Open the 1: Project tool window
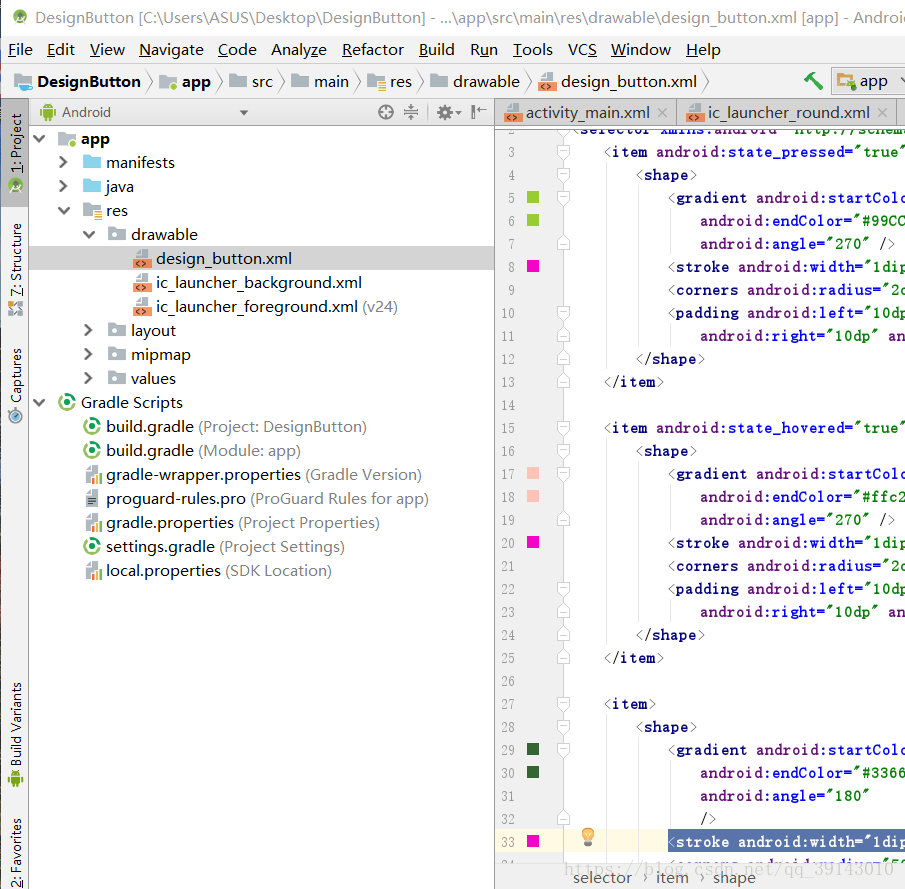Screen dimensions: 905x889 (x=16, y=152)
